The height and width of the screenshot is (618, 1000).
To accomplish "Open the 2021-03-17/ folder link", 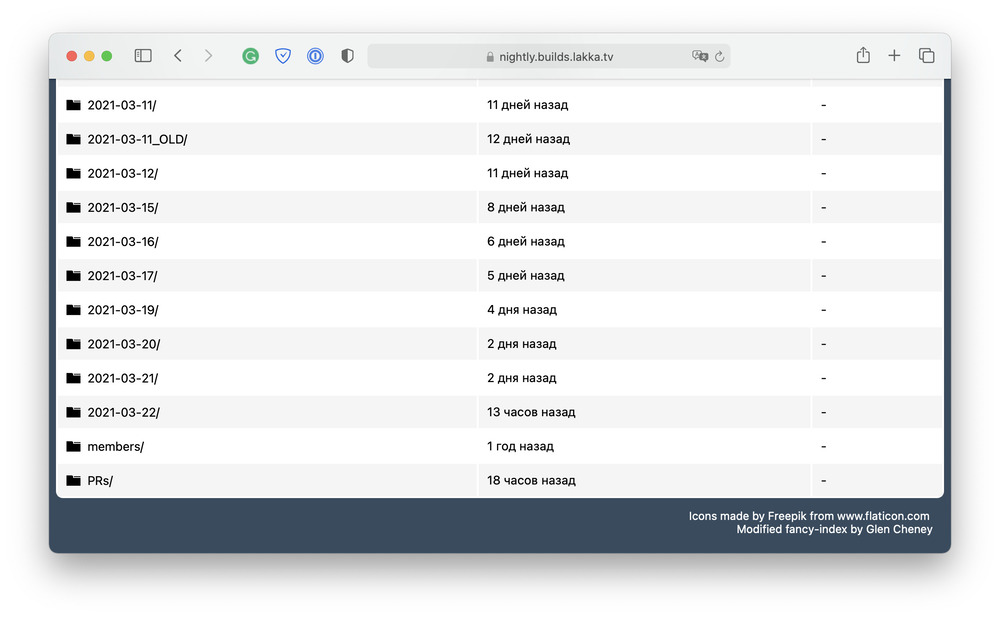I will pyautogui.click(x=122, y=276).
